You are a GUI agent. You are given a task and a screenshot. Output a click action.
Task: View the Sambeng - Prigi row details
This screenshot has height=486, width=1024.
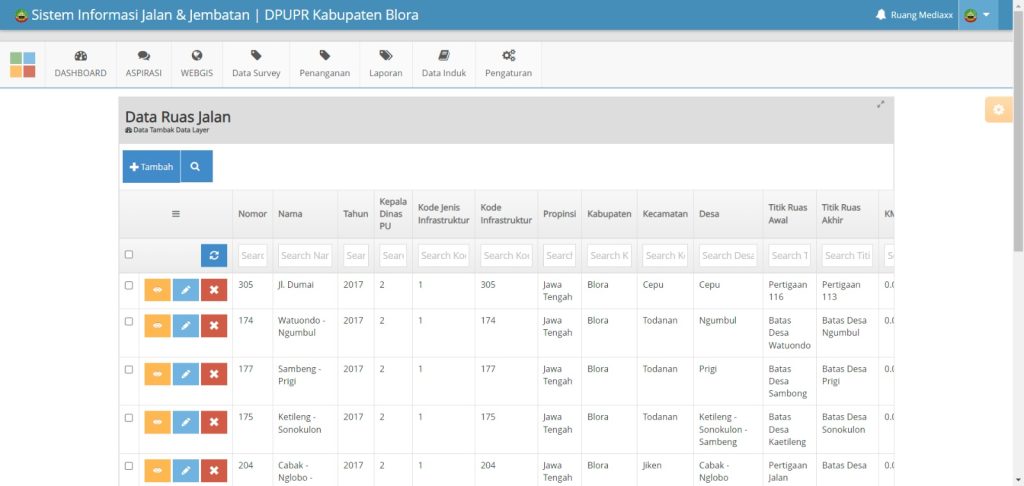pos(157,374)
